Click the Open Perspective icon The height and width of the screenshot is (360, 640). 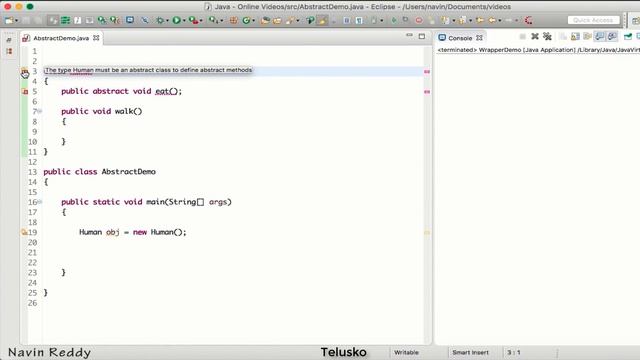pos(636,20)
